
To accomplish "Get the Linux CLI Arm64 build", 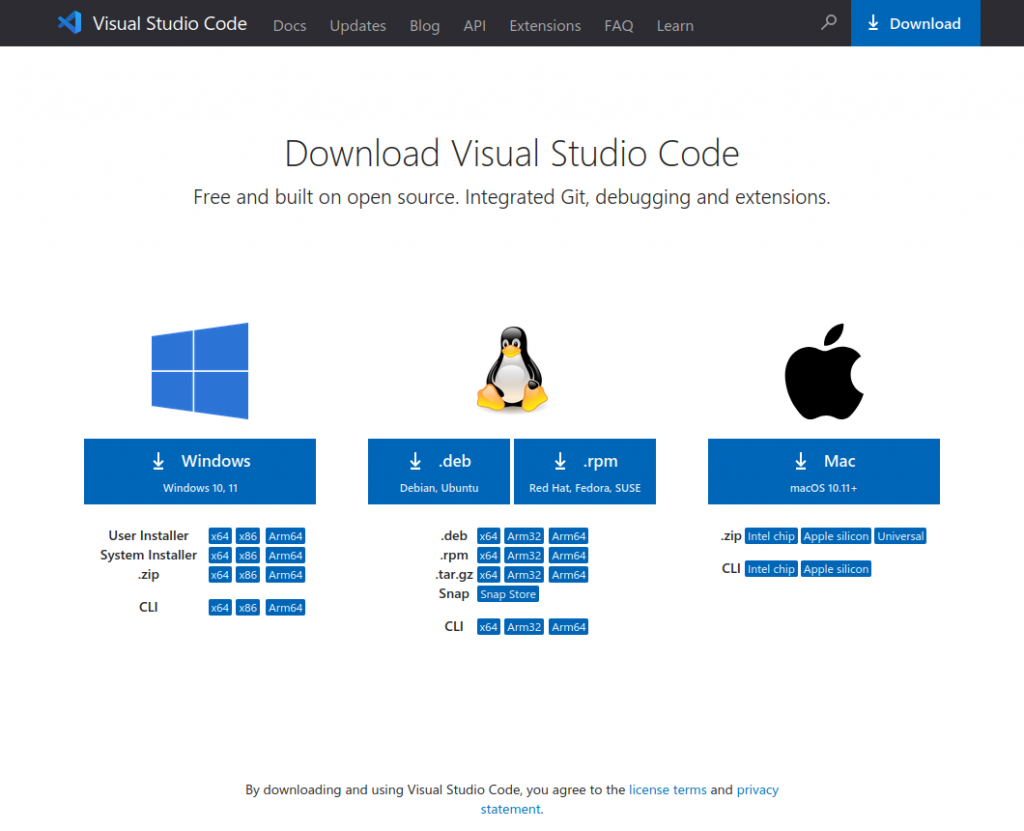I will tap(569, 627).
